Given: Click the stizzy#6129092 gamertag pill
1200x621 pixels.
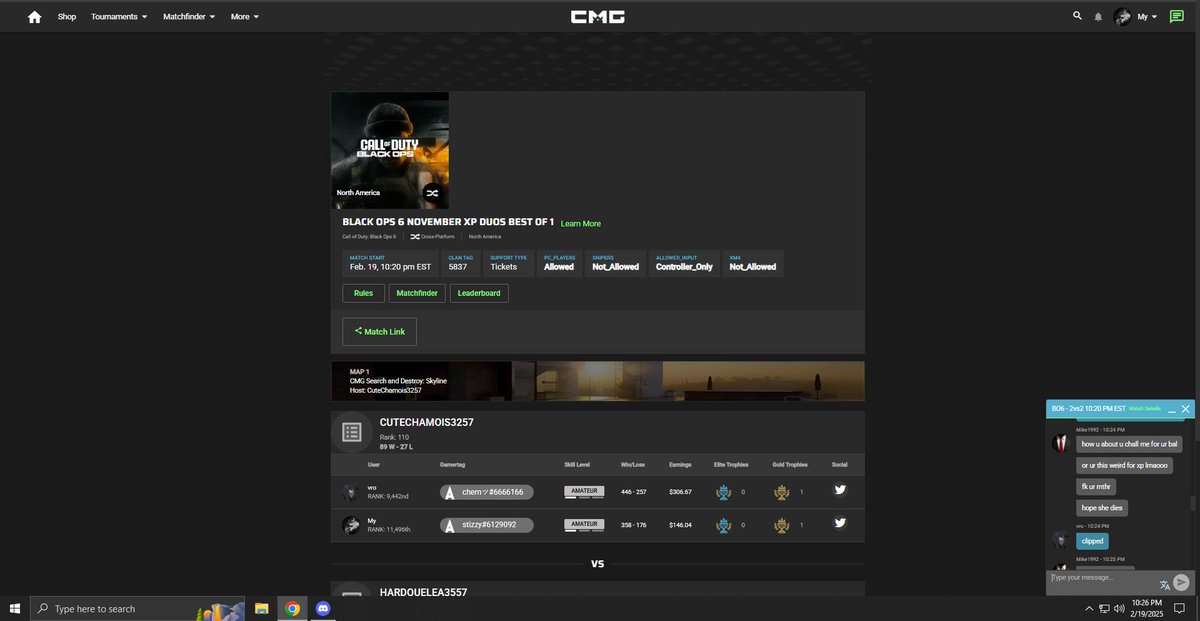Looking at the screenshot, I should click(x=487, y=525).
